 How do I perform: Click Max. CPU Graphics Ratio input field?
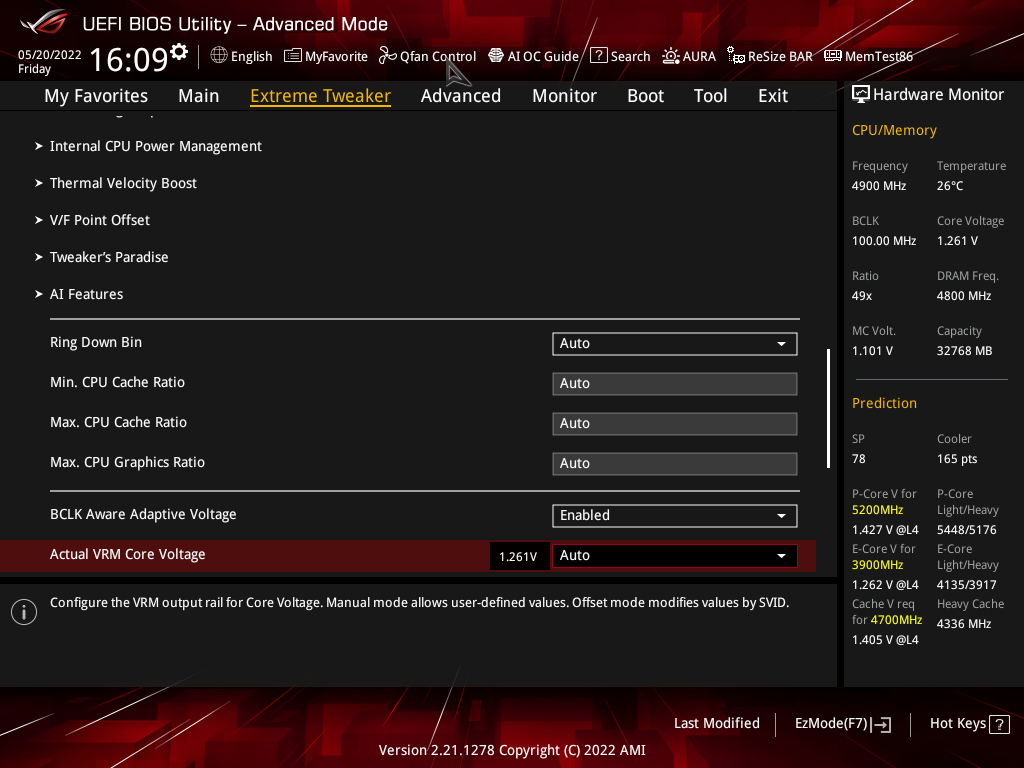pyautogui.click(x=675, y=464)
